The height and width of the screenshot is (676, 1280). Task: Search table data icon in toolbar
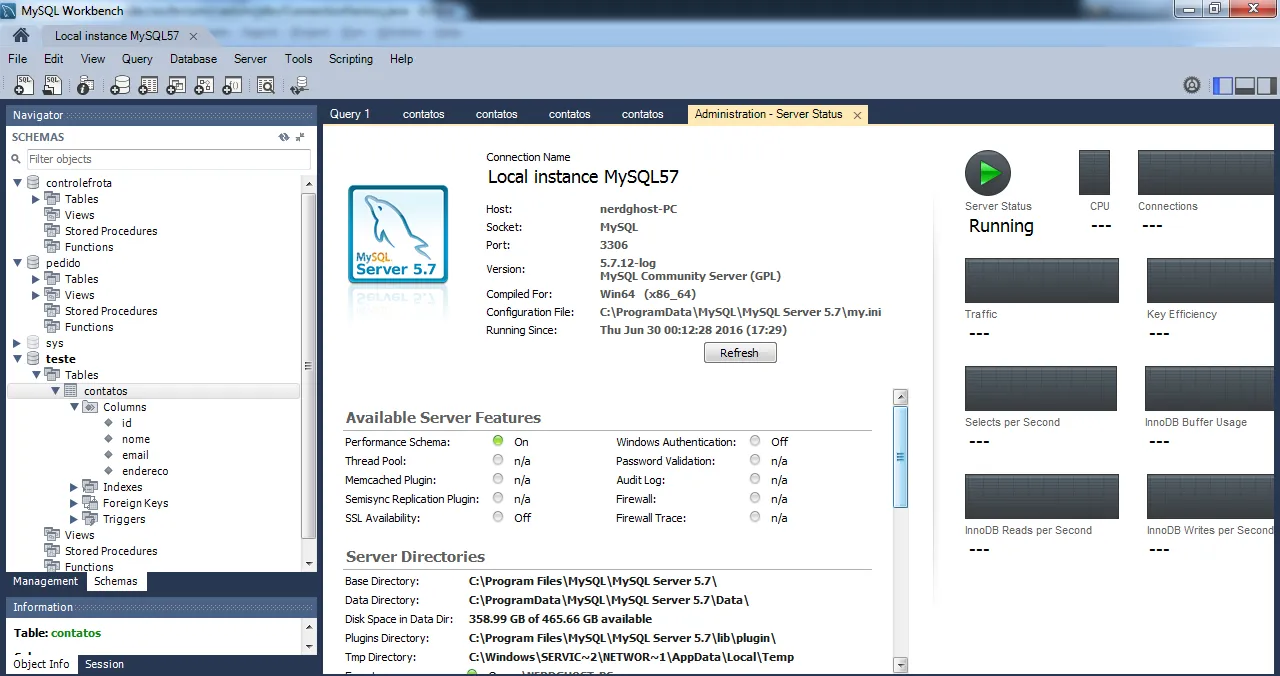click(x=265, y=86)
